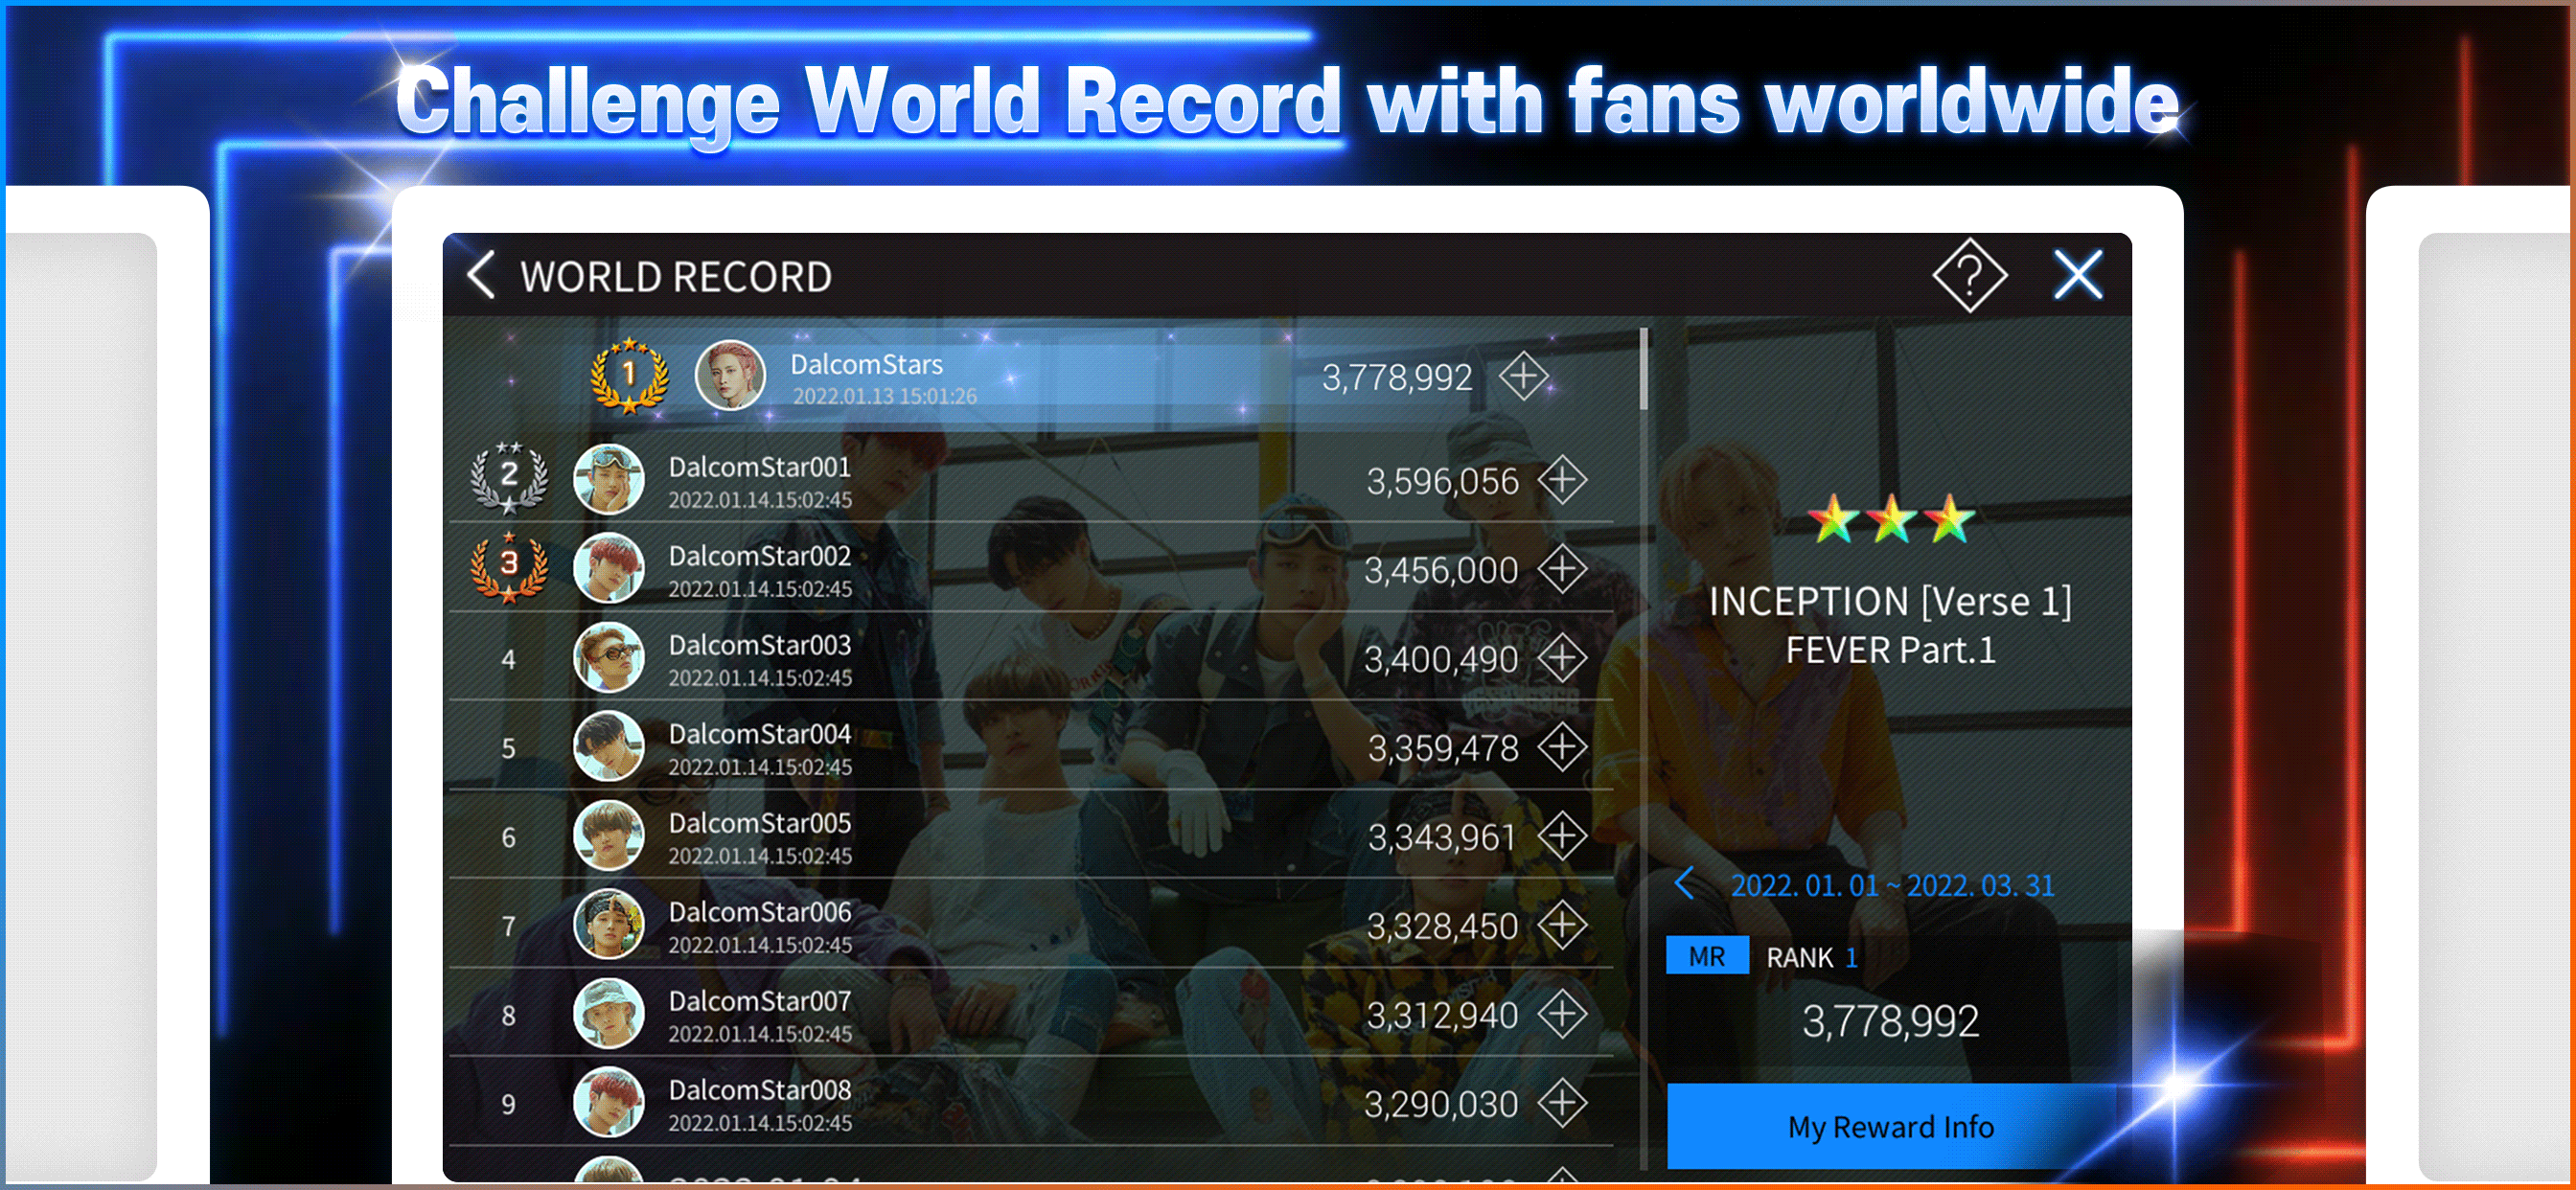The width and height of the screenshot is (2576, 1190).
Task: Go to previous season with blue left chevron
Action: click(x=1685, y=884)
